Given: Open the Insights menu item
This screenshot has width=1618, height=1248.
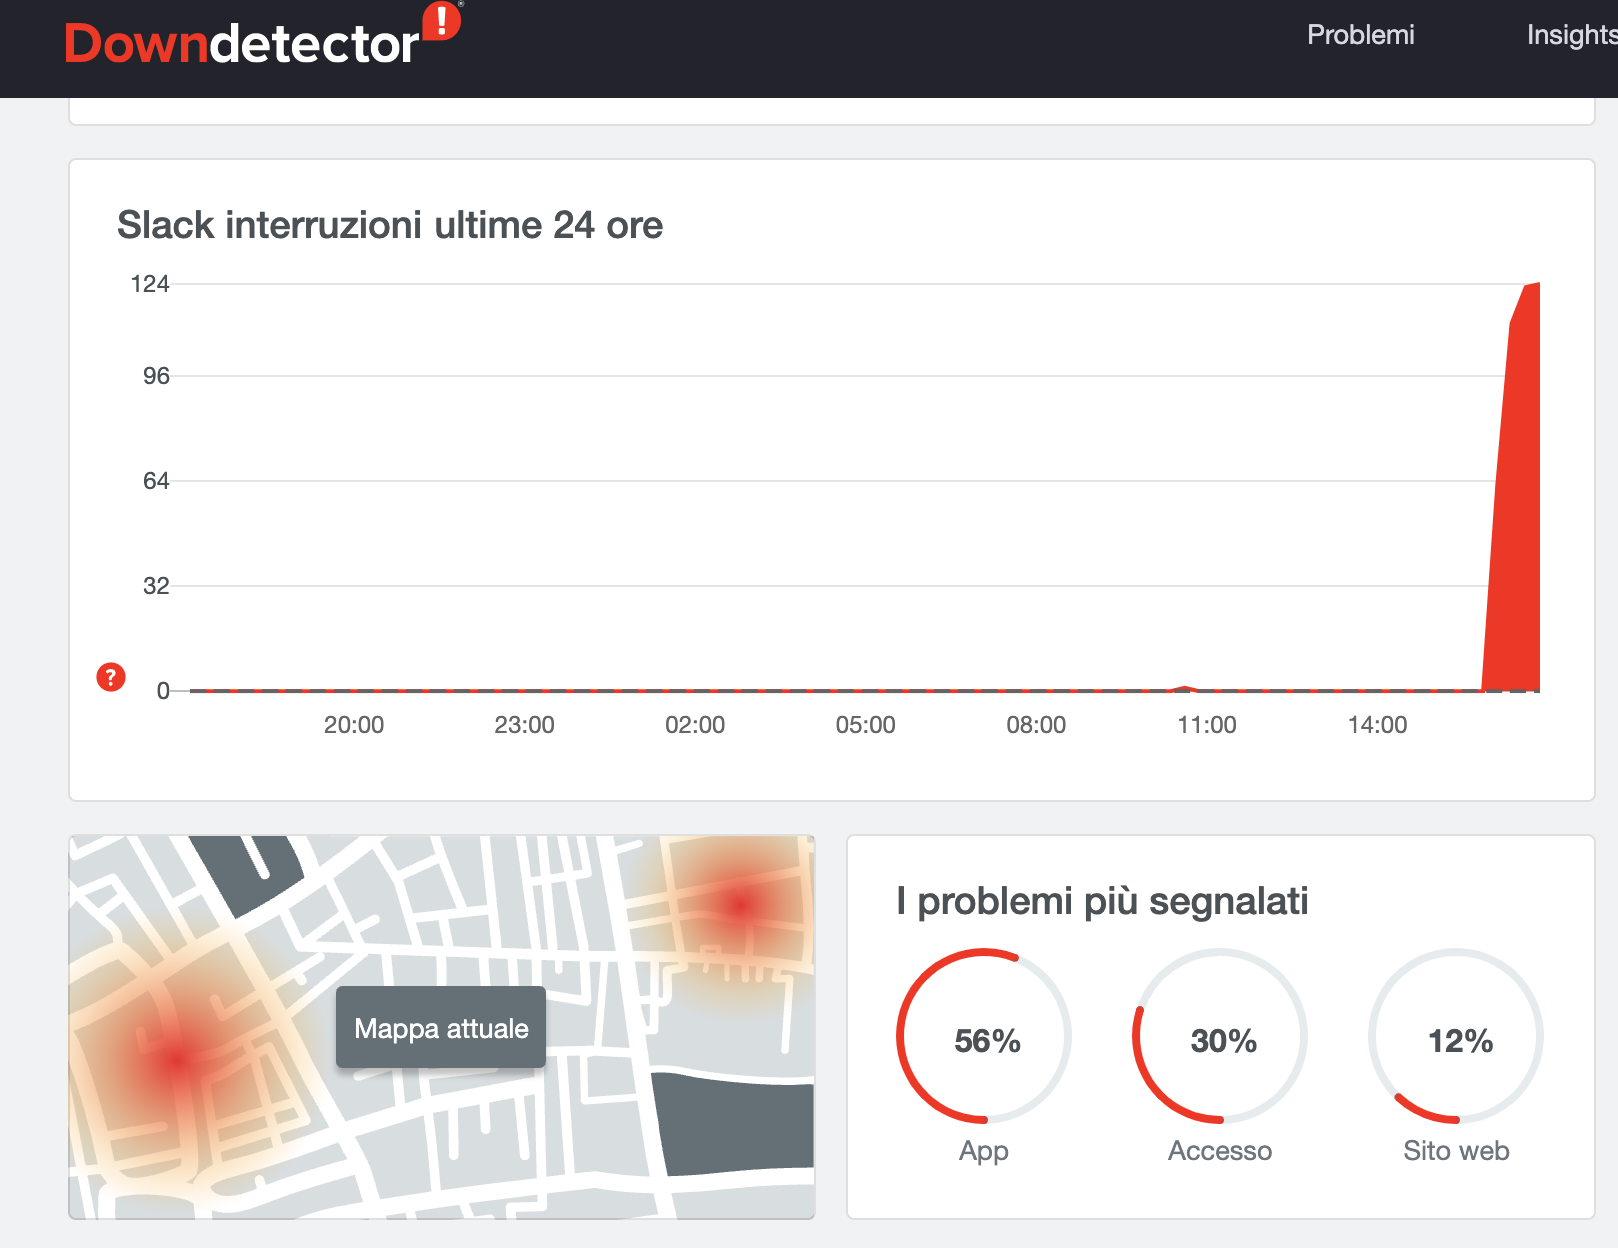Looking at the screenshot, I should coord(1571,35).
